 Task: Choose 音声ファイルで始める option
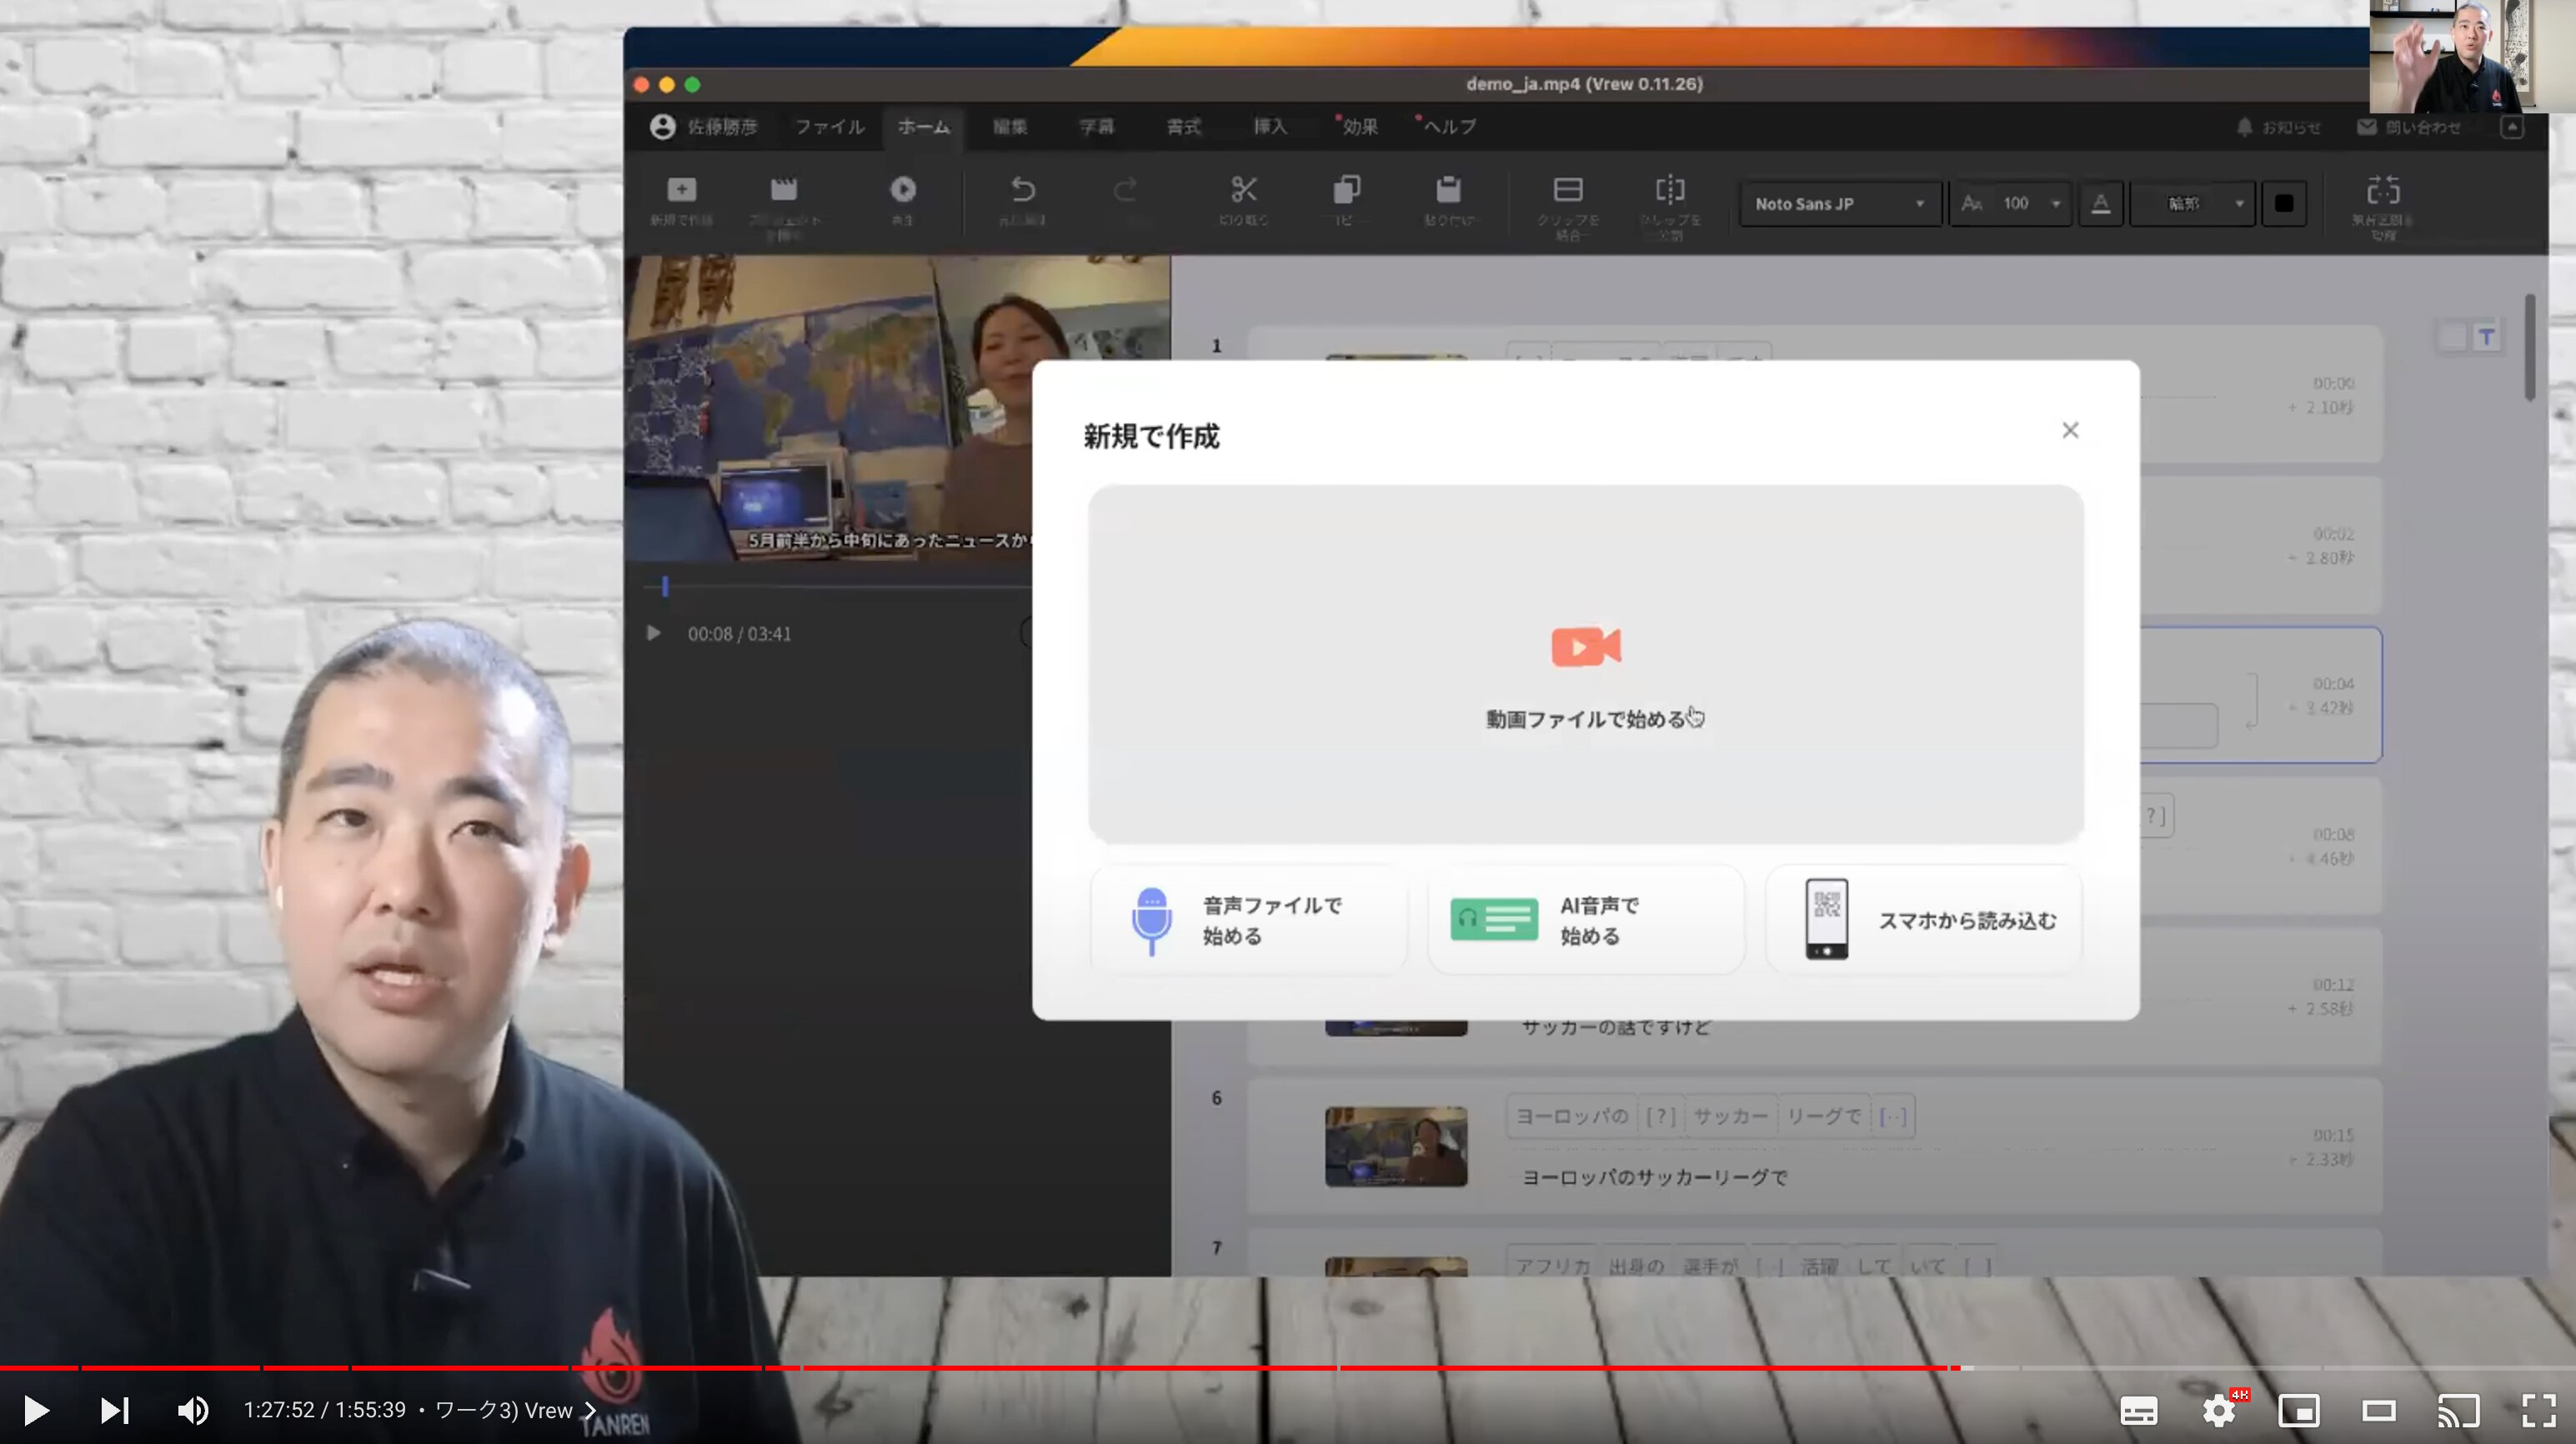(x=1249, y=920)
